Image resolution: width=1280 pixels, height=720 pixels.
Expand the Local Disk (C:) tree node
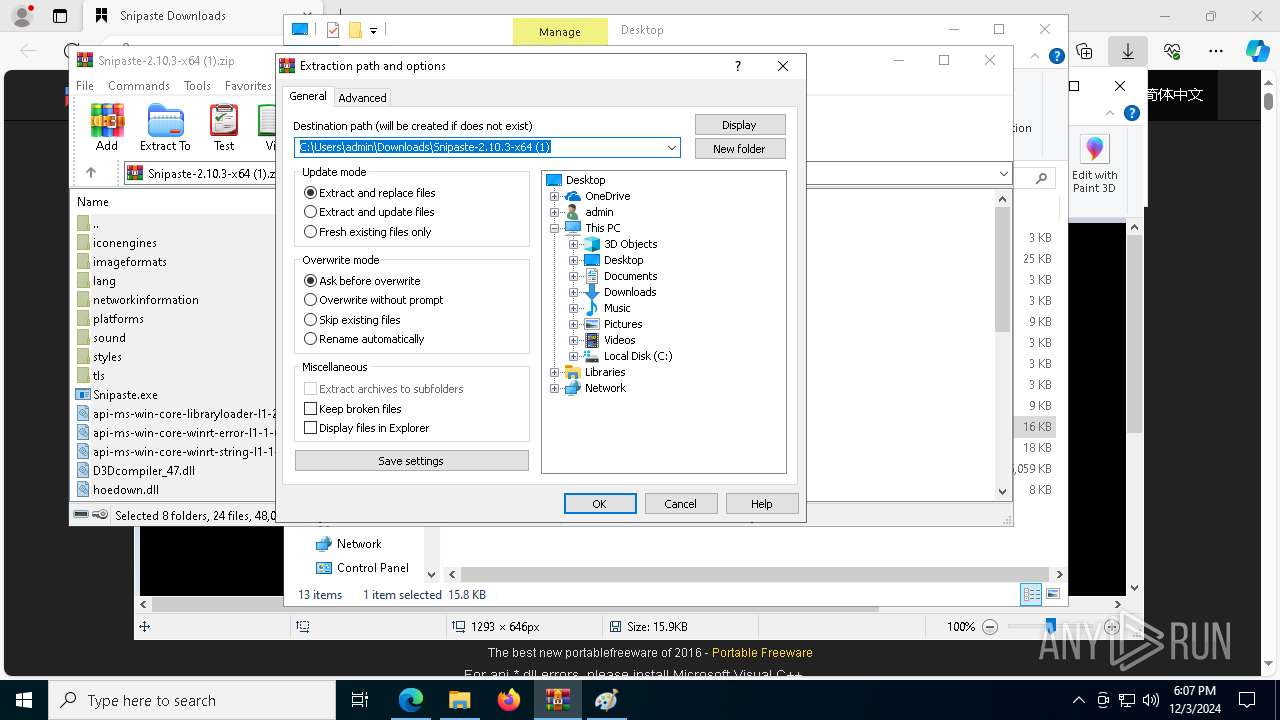click(x=574, y=356)
